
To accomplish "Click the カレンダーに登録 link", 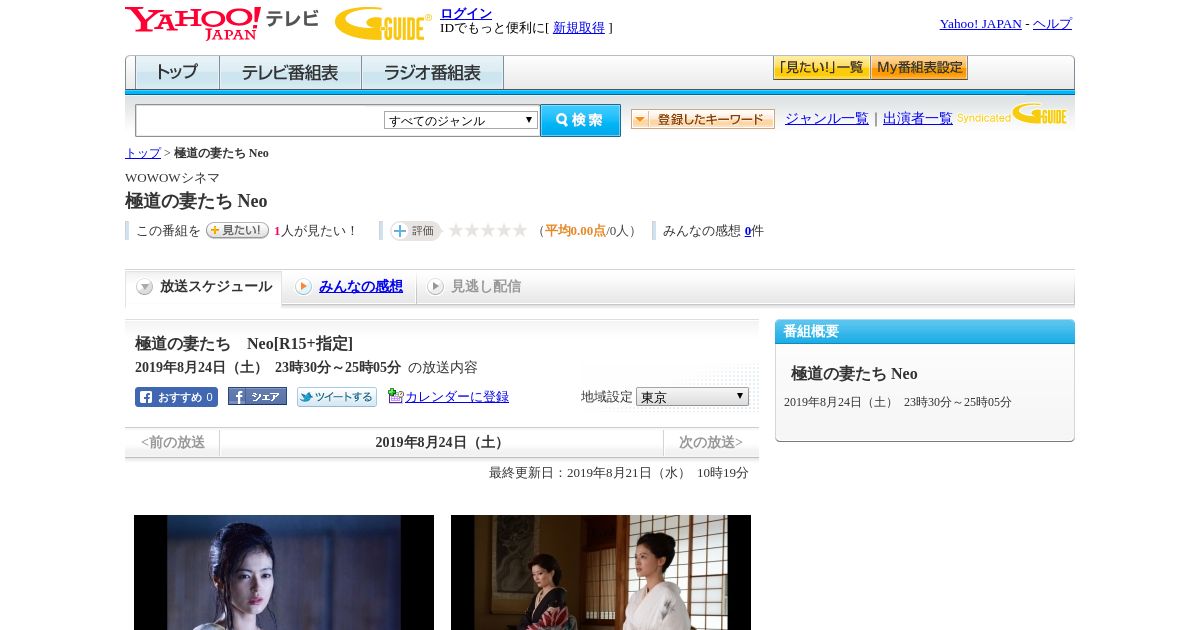I will (457, 397).
